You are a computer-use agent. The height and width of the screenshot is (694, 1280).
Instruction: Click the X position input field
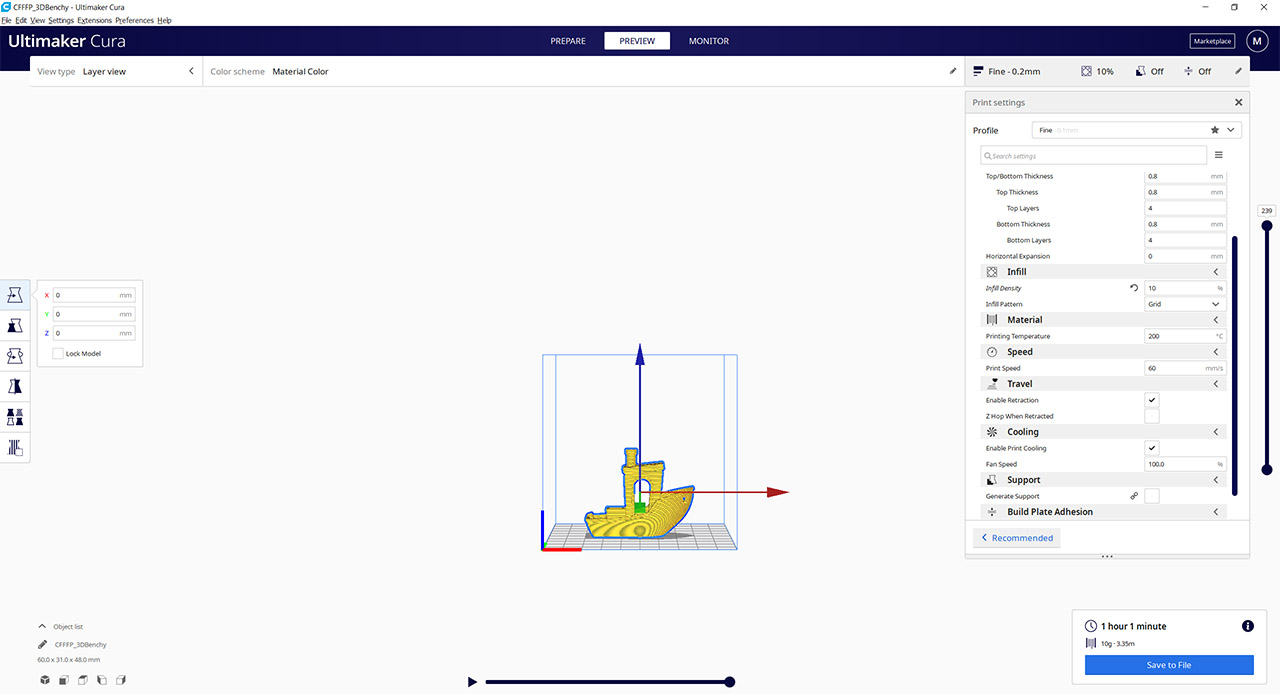[x=94, y=295]
